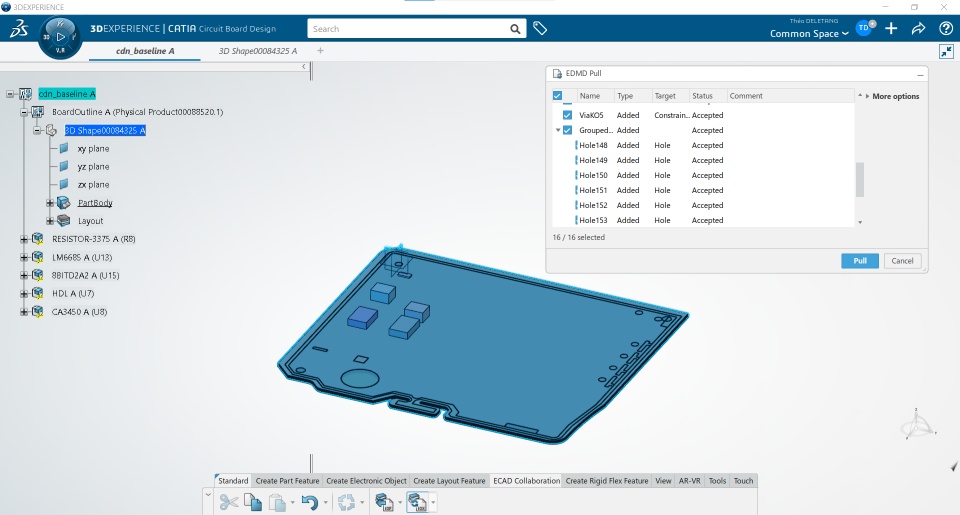Click the Update cycle icon
Image resolution: width=960 pixels, height=515 pixels.
click(x=347, y=503)
